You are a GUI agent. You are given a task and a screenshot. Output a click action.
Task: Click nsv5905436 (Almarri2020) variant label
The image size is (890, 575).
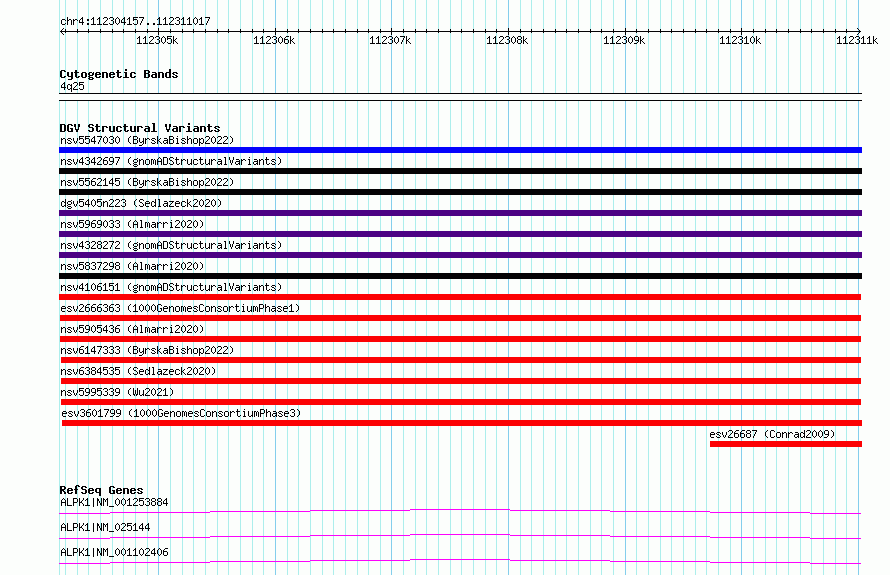(132, 329)
